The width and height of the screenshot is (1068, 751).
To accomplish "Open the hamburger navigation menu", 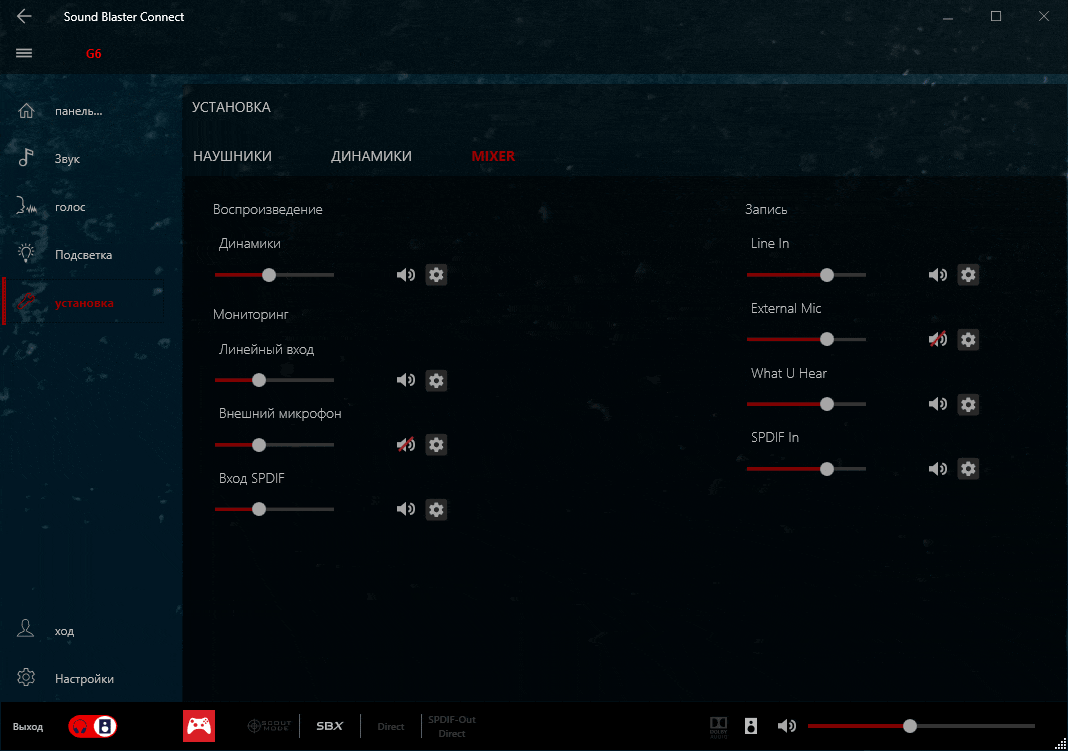I will click(x=25, y=53).
